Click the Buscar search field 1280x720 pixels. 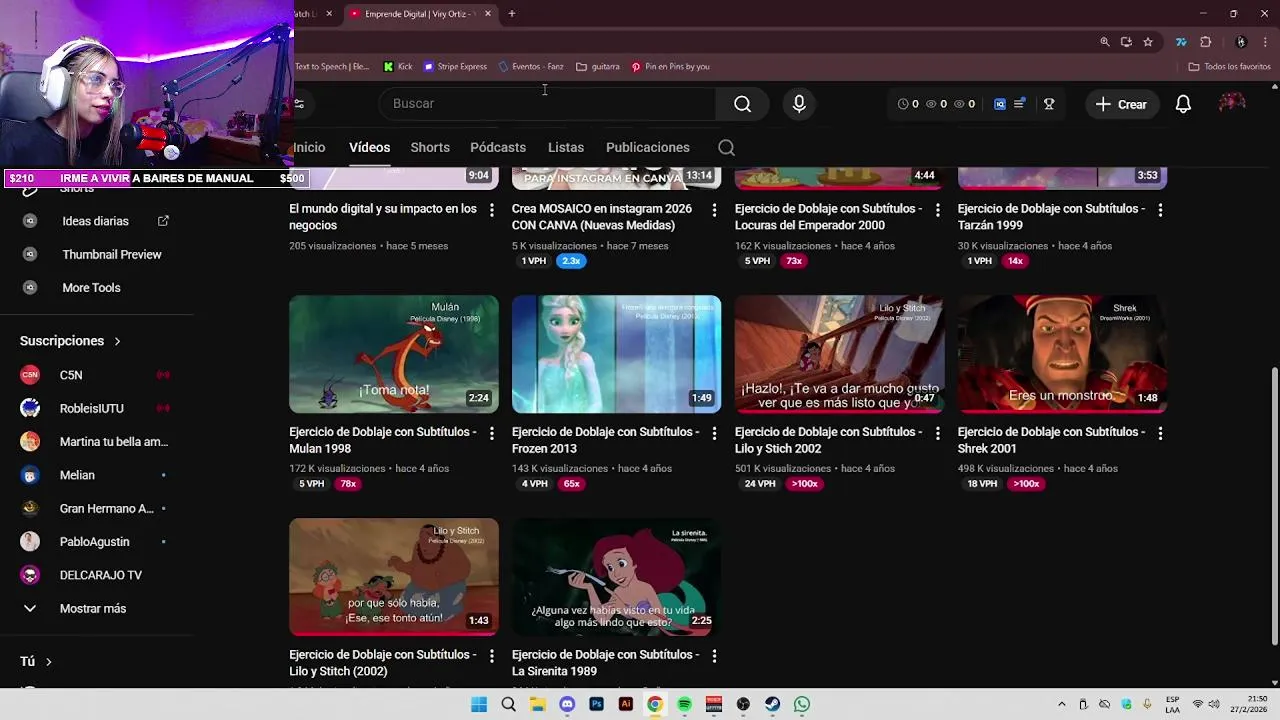tap(547, 104)
